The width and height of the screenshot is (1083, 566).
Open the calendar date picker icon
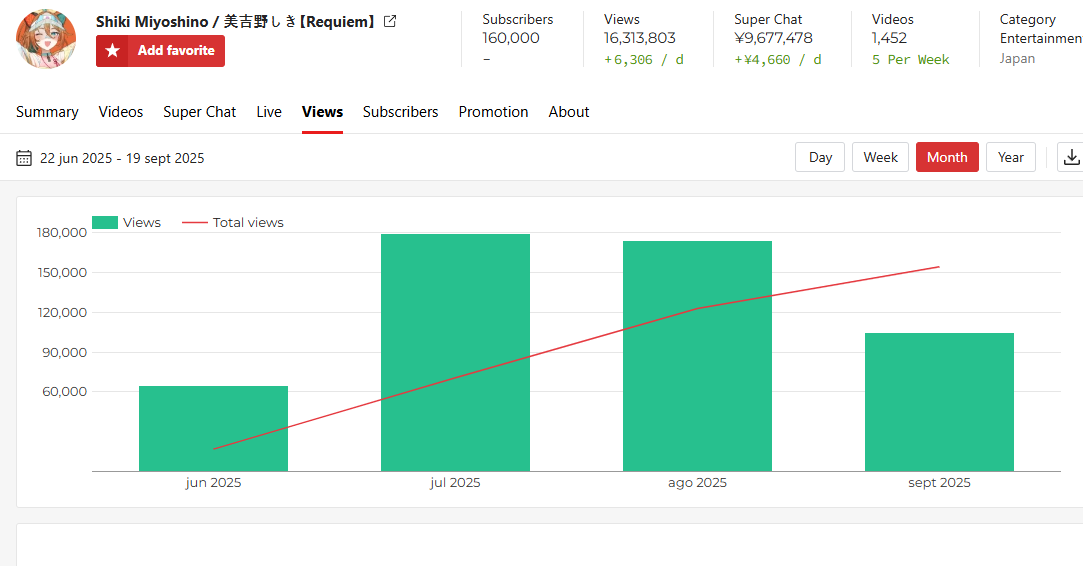(x=23, y=158)
